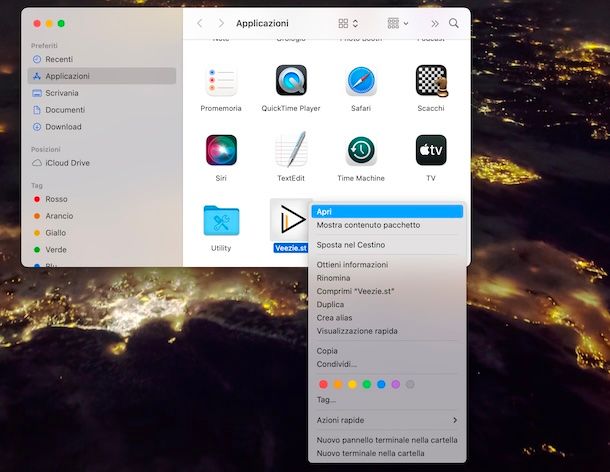Choose Copia in the context menu
The width and height of the screenshot is (610, 472).
tap(387, 351)
